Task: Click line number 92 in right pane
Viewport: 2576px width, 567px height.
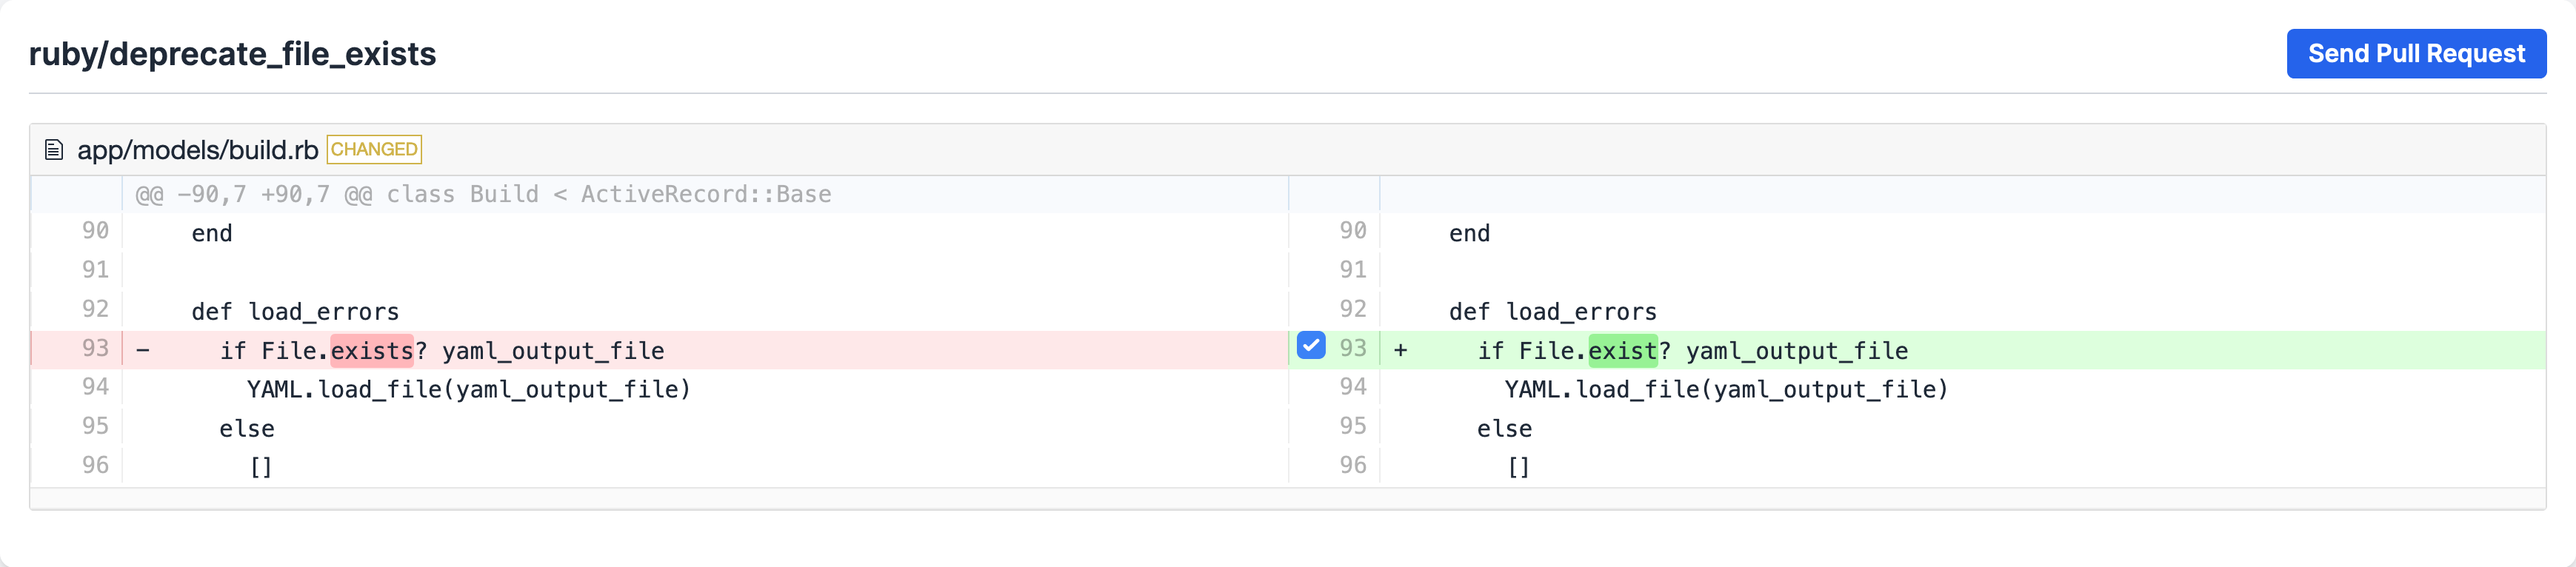Action: pos(1352,309)
